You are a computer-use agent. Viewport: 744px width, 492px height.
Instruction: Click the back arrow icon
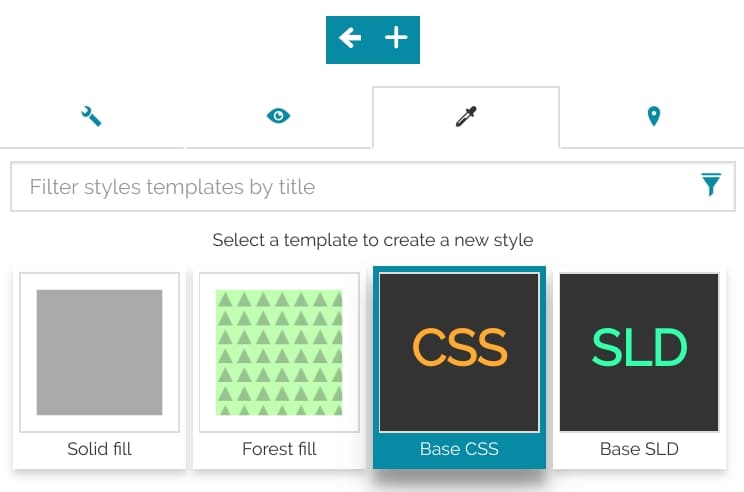click(349, 39)
